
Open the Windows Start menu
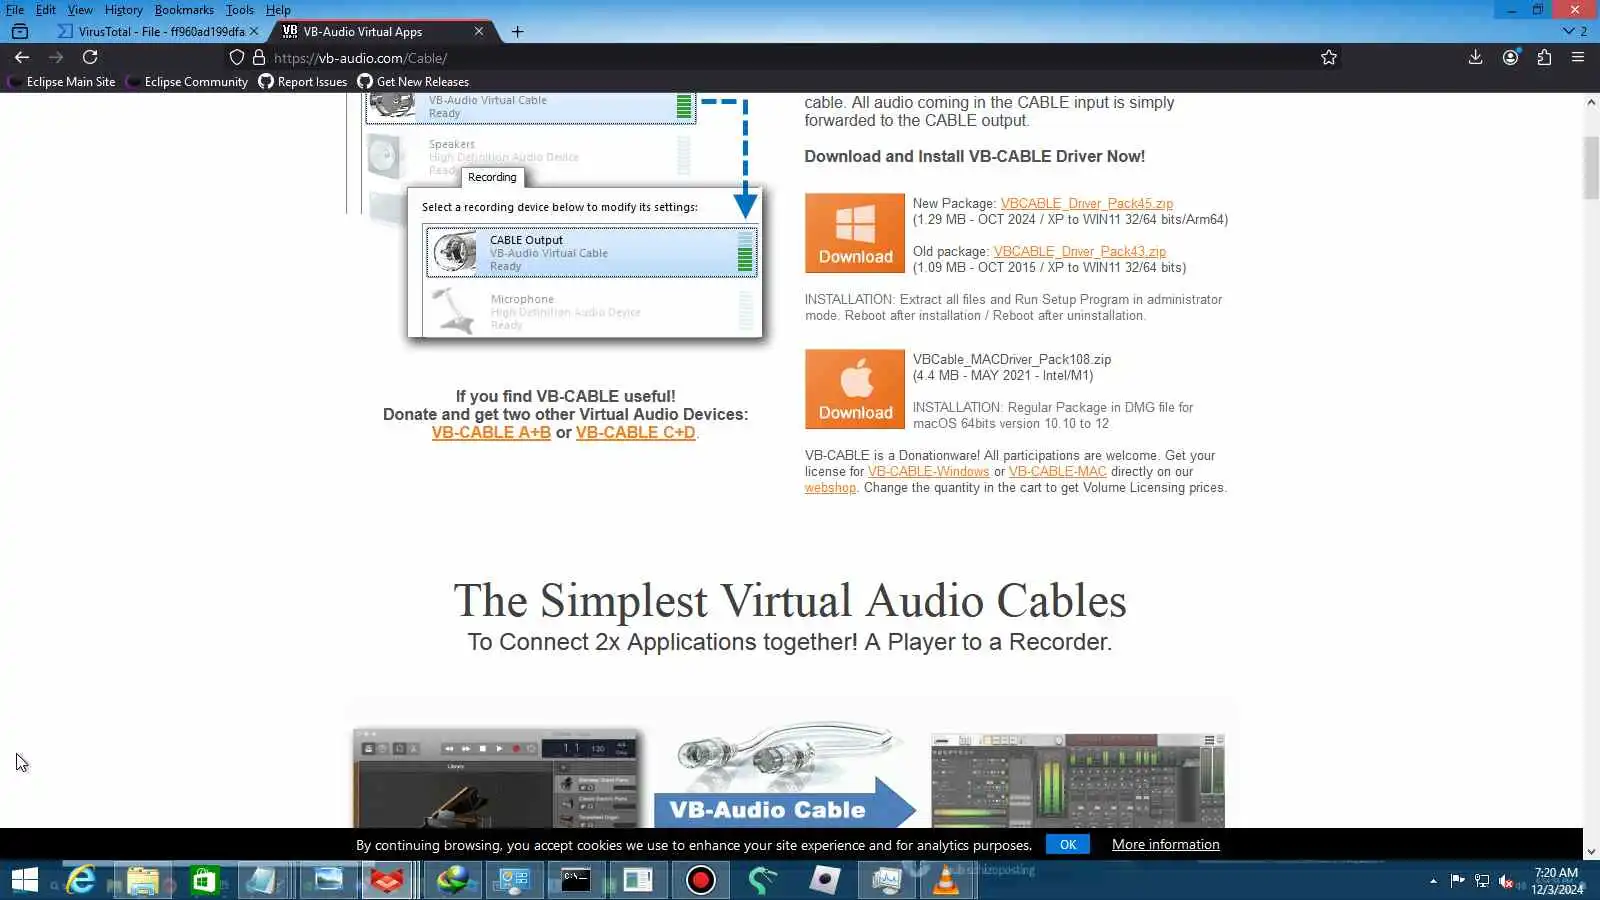pyautogui.click(x=25, y=880)
